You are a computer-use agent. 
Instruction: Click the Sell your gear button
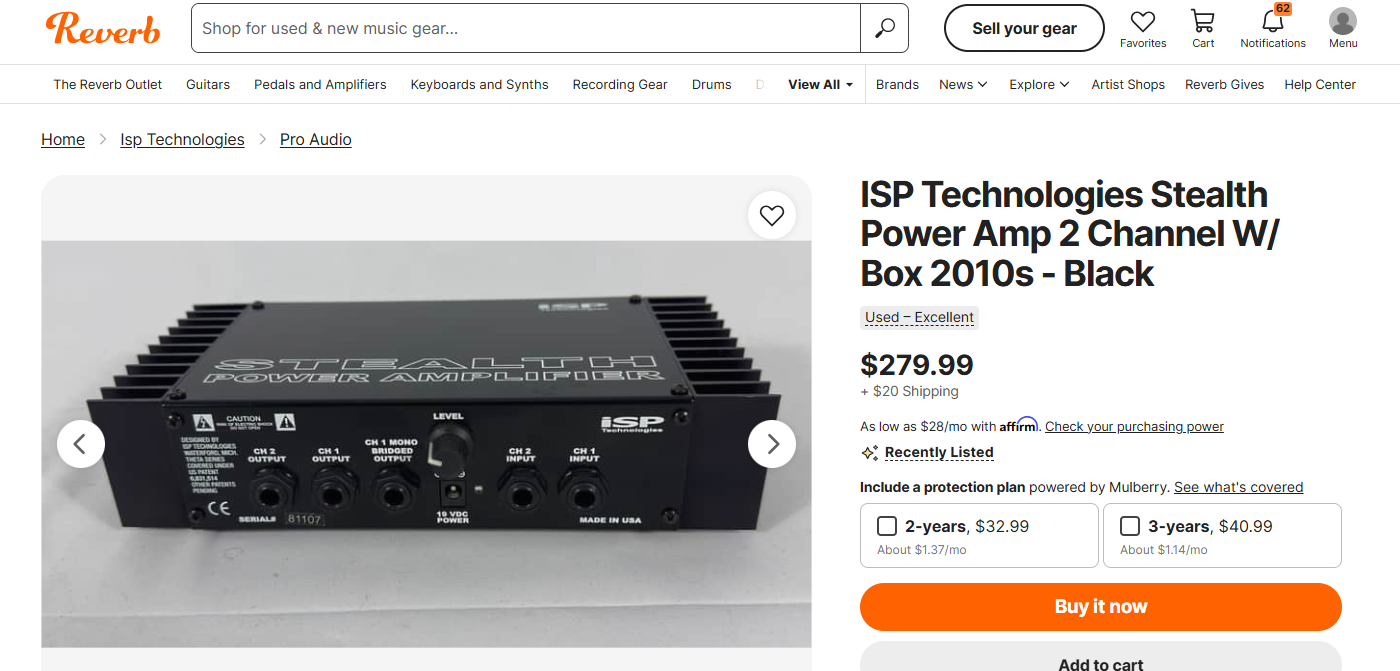tap(1024, 28)
